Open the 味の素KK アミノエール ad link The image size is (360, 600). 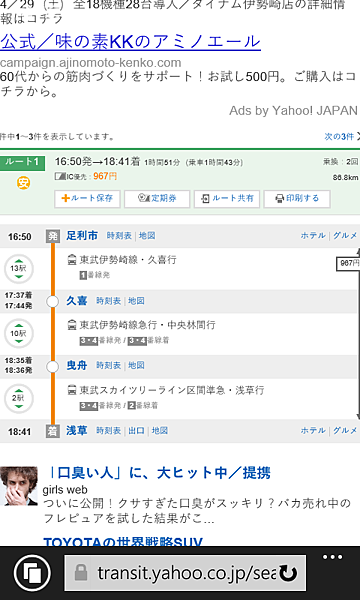130,42
